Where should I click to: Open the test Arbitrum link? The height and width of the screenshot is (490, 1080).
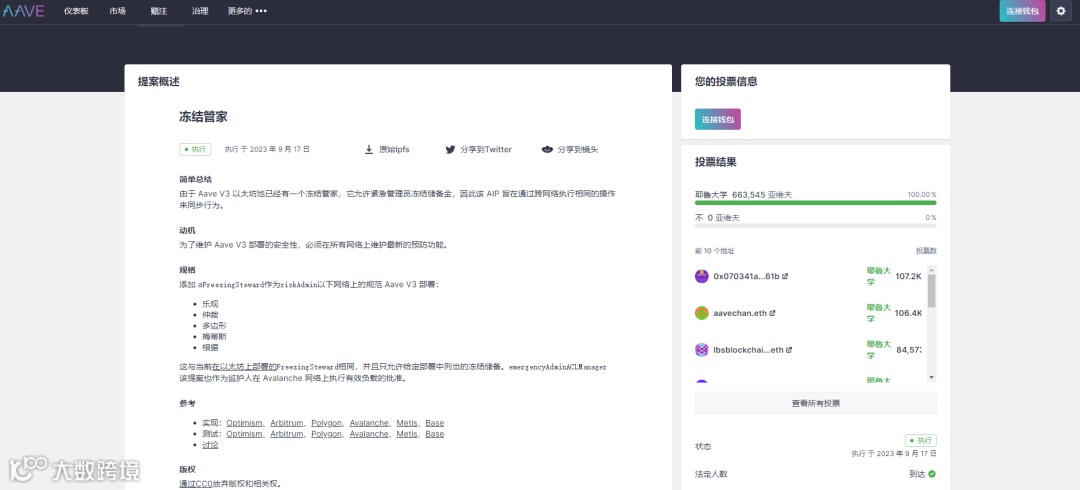(287, 434)
